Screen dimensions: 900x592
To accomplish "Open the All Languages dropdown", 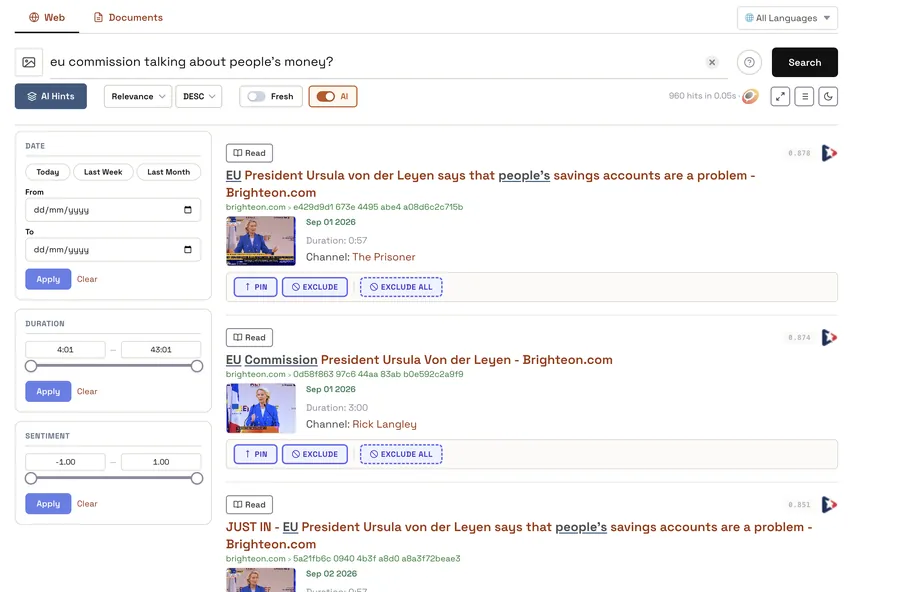I will point(787,18).
